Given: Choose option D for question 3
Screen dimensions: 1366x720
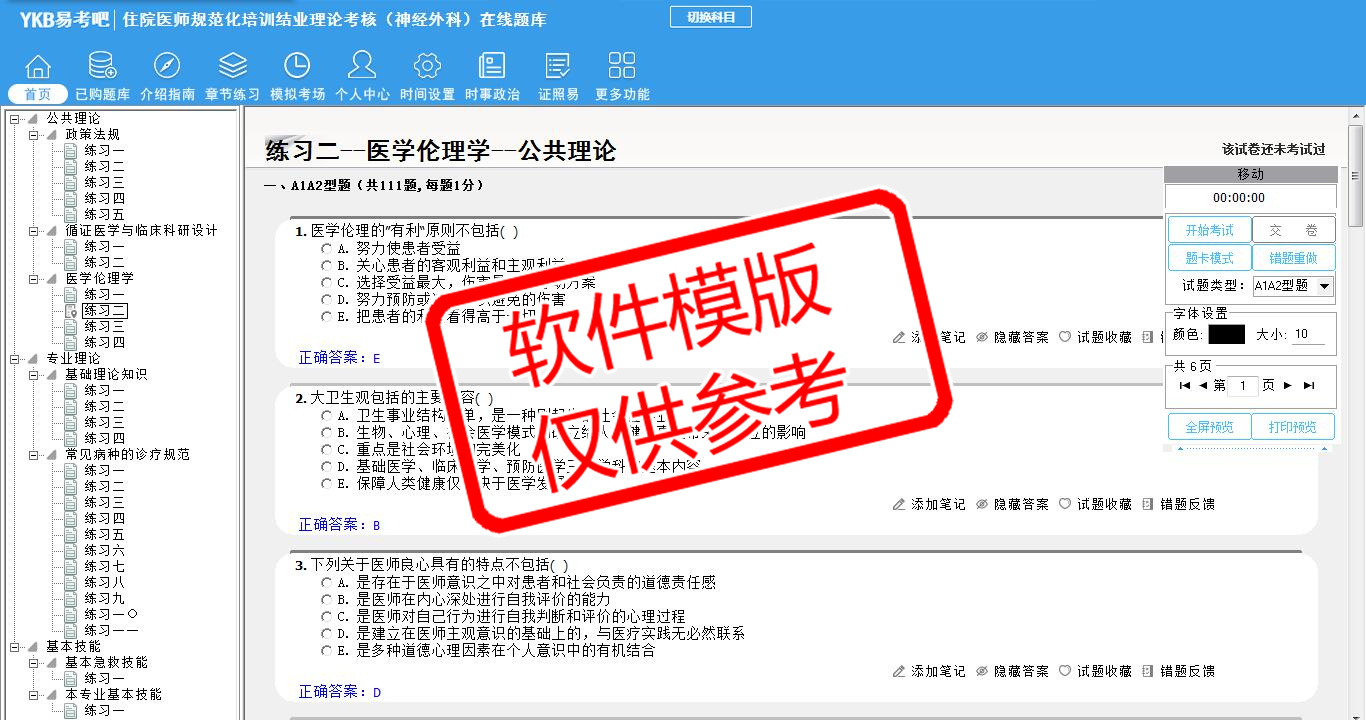Looking at the screenshot, I should [327, 633].
